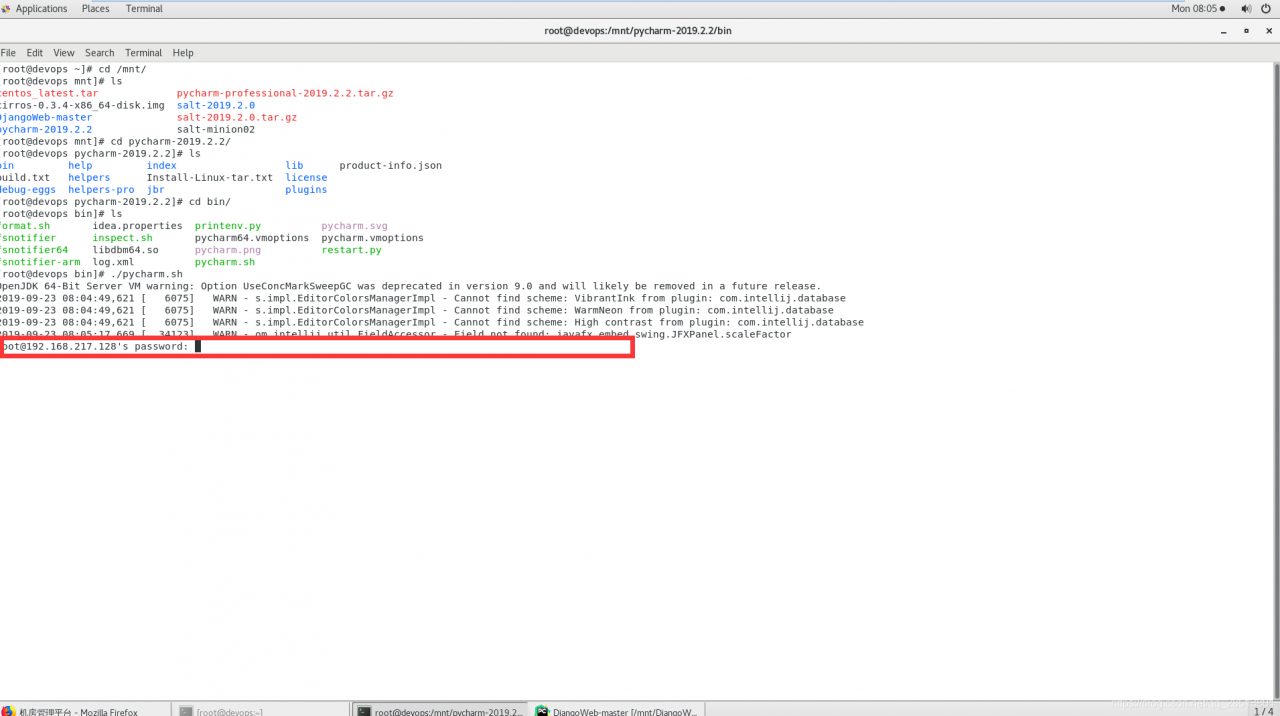Open the Places menu in top bar
The width and height of the screenshot is (1280, 716).
[96, 9]
